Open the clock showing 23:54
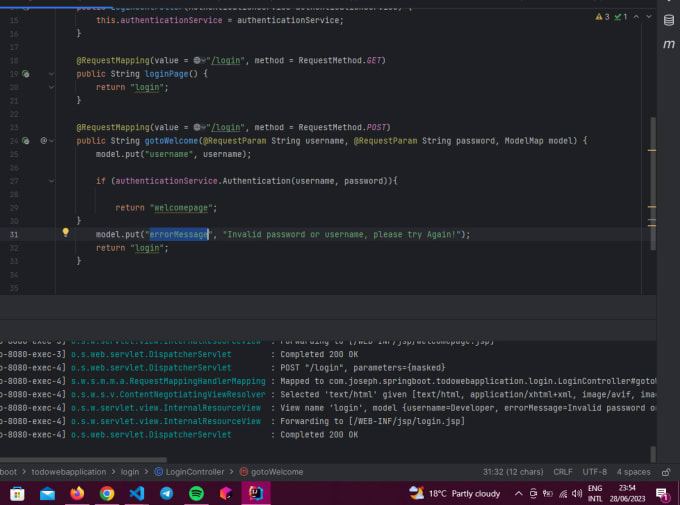680x505 pixels. pyautogui.click(x=627, y=493)
